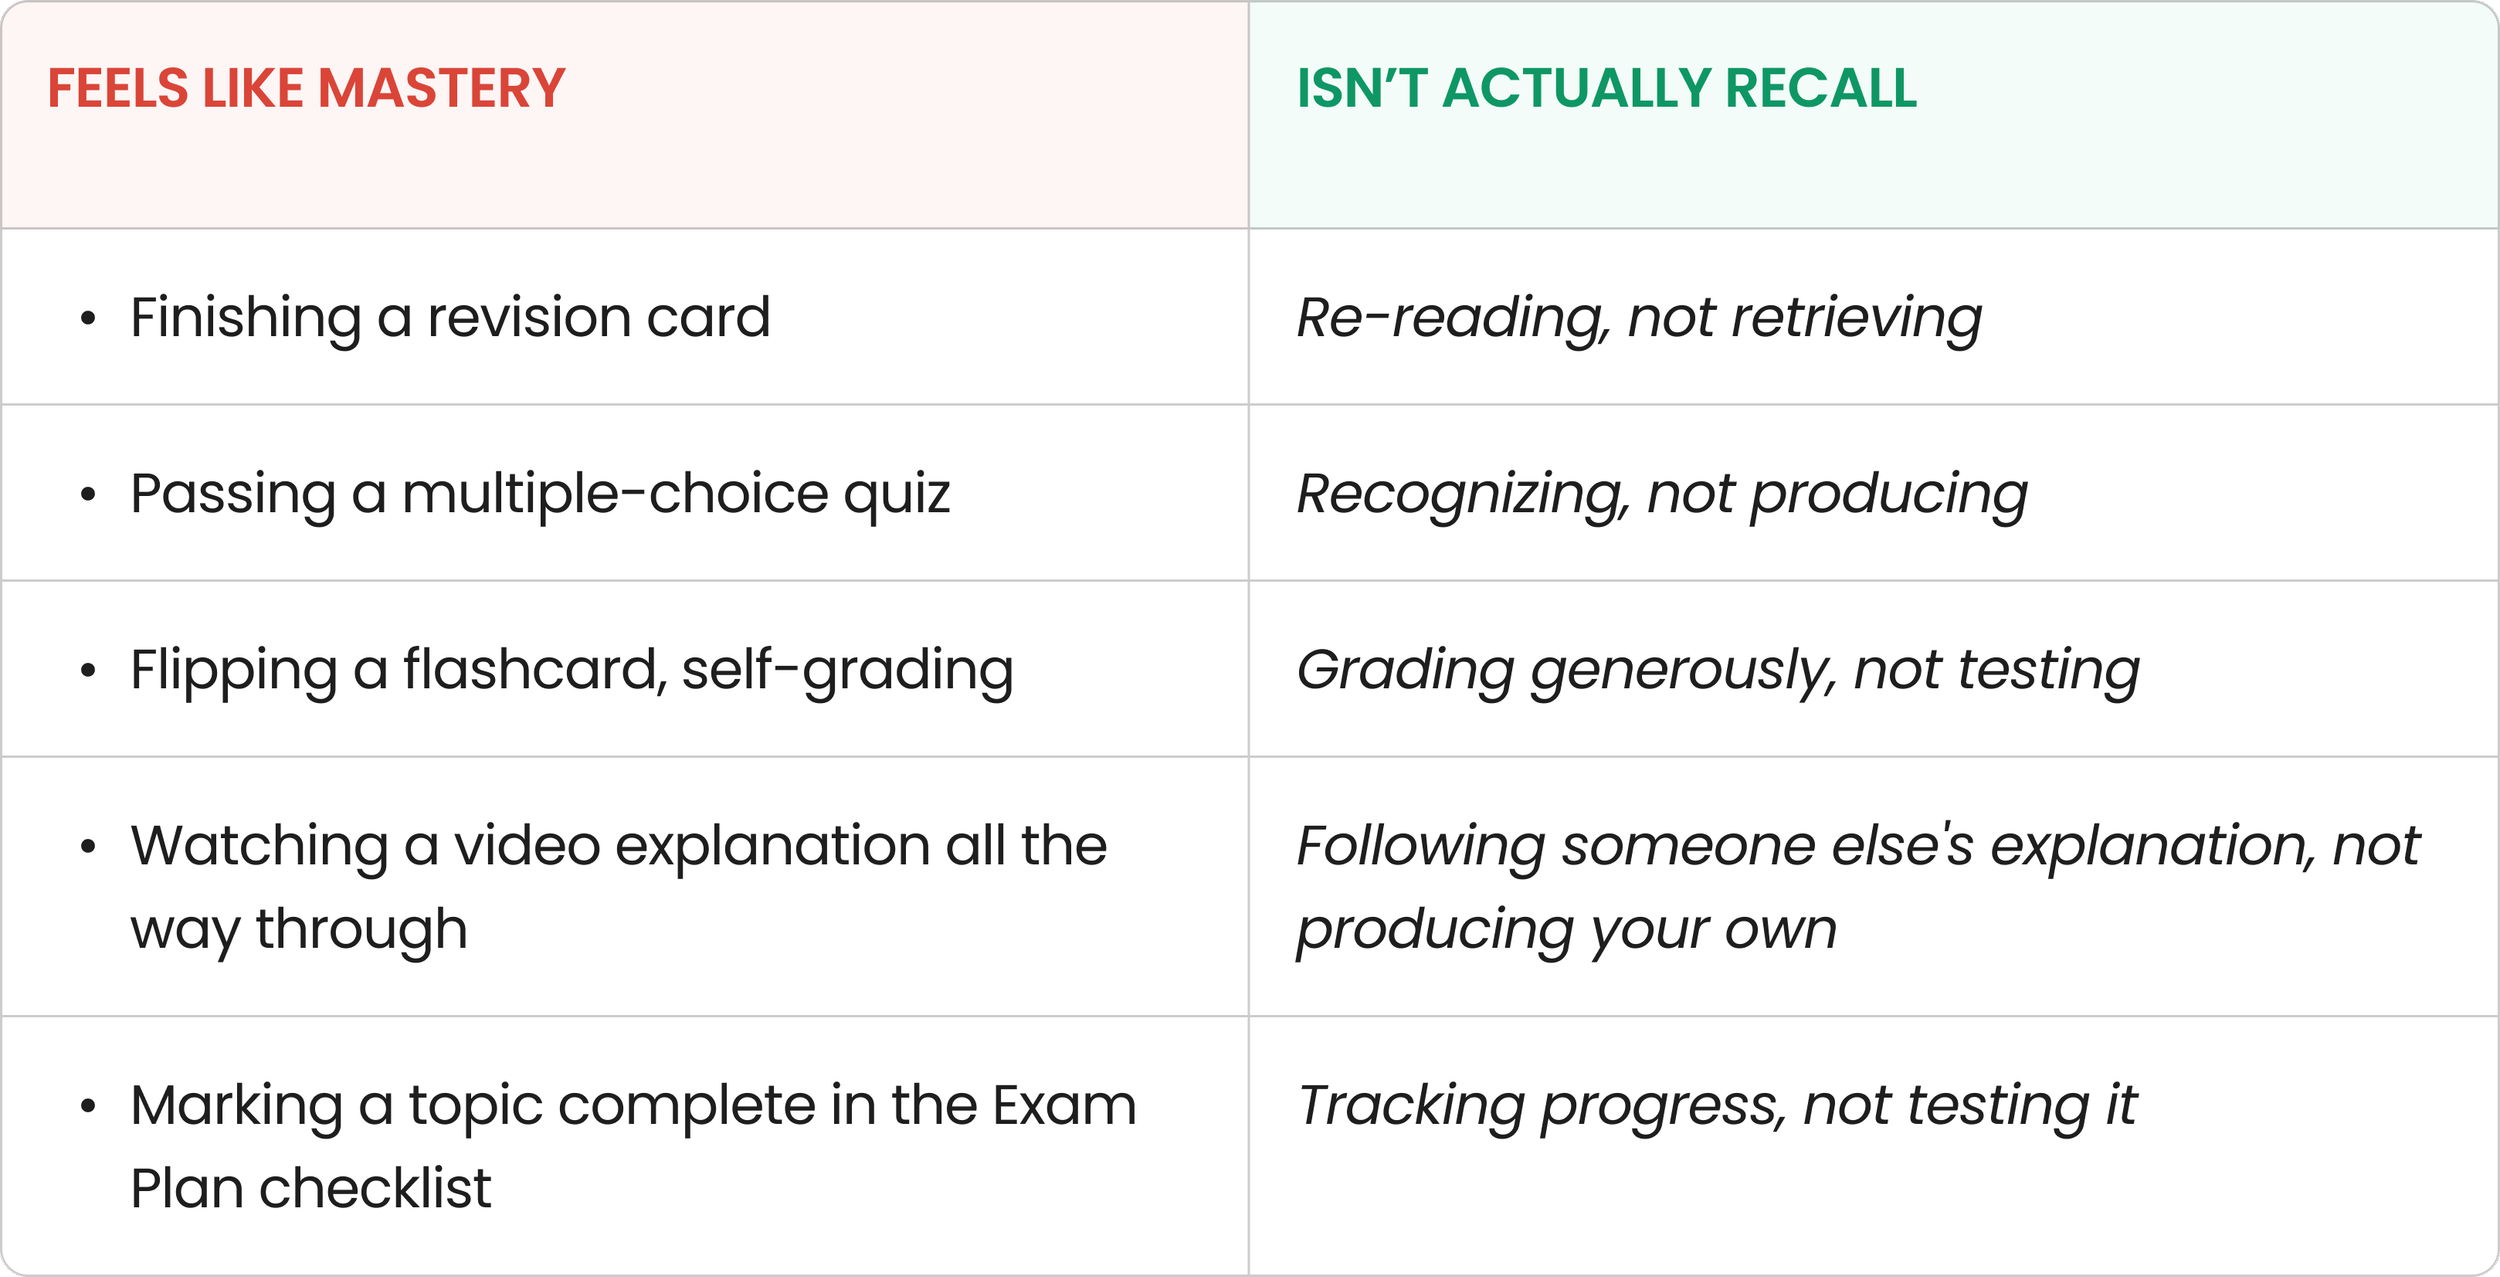Click the FEELS LIKE MASTERY column header
Image resolution: width=2500 pixels, height=1277 pixels.
(x=306, y=88)
